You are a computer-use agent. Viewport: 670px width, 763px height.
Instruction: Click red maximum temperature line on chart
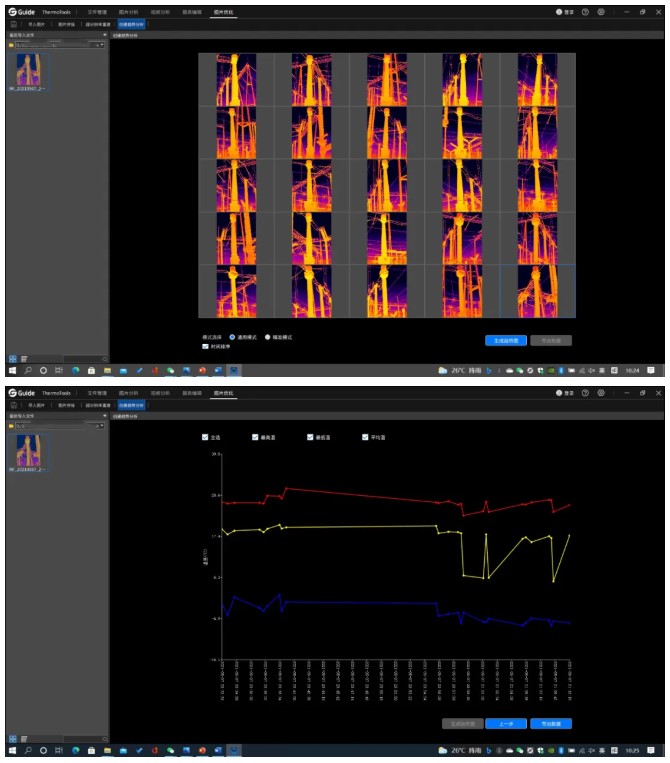click(x=362, y=495)
